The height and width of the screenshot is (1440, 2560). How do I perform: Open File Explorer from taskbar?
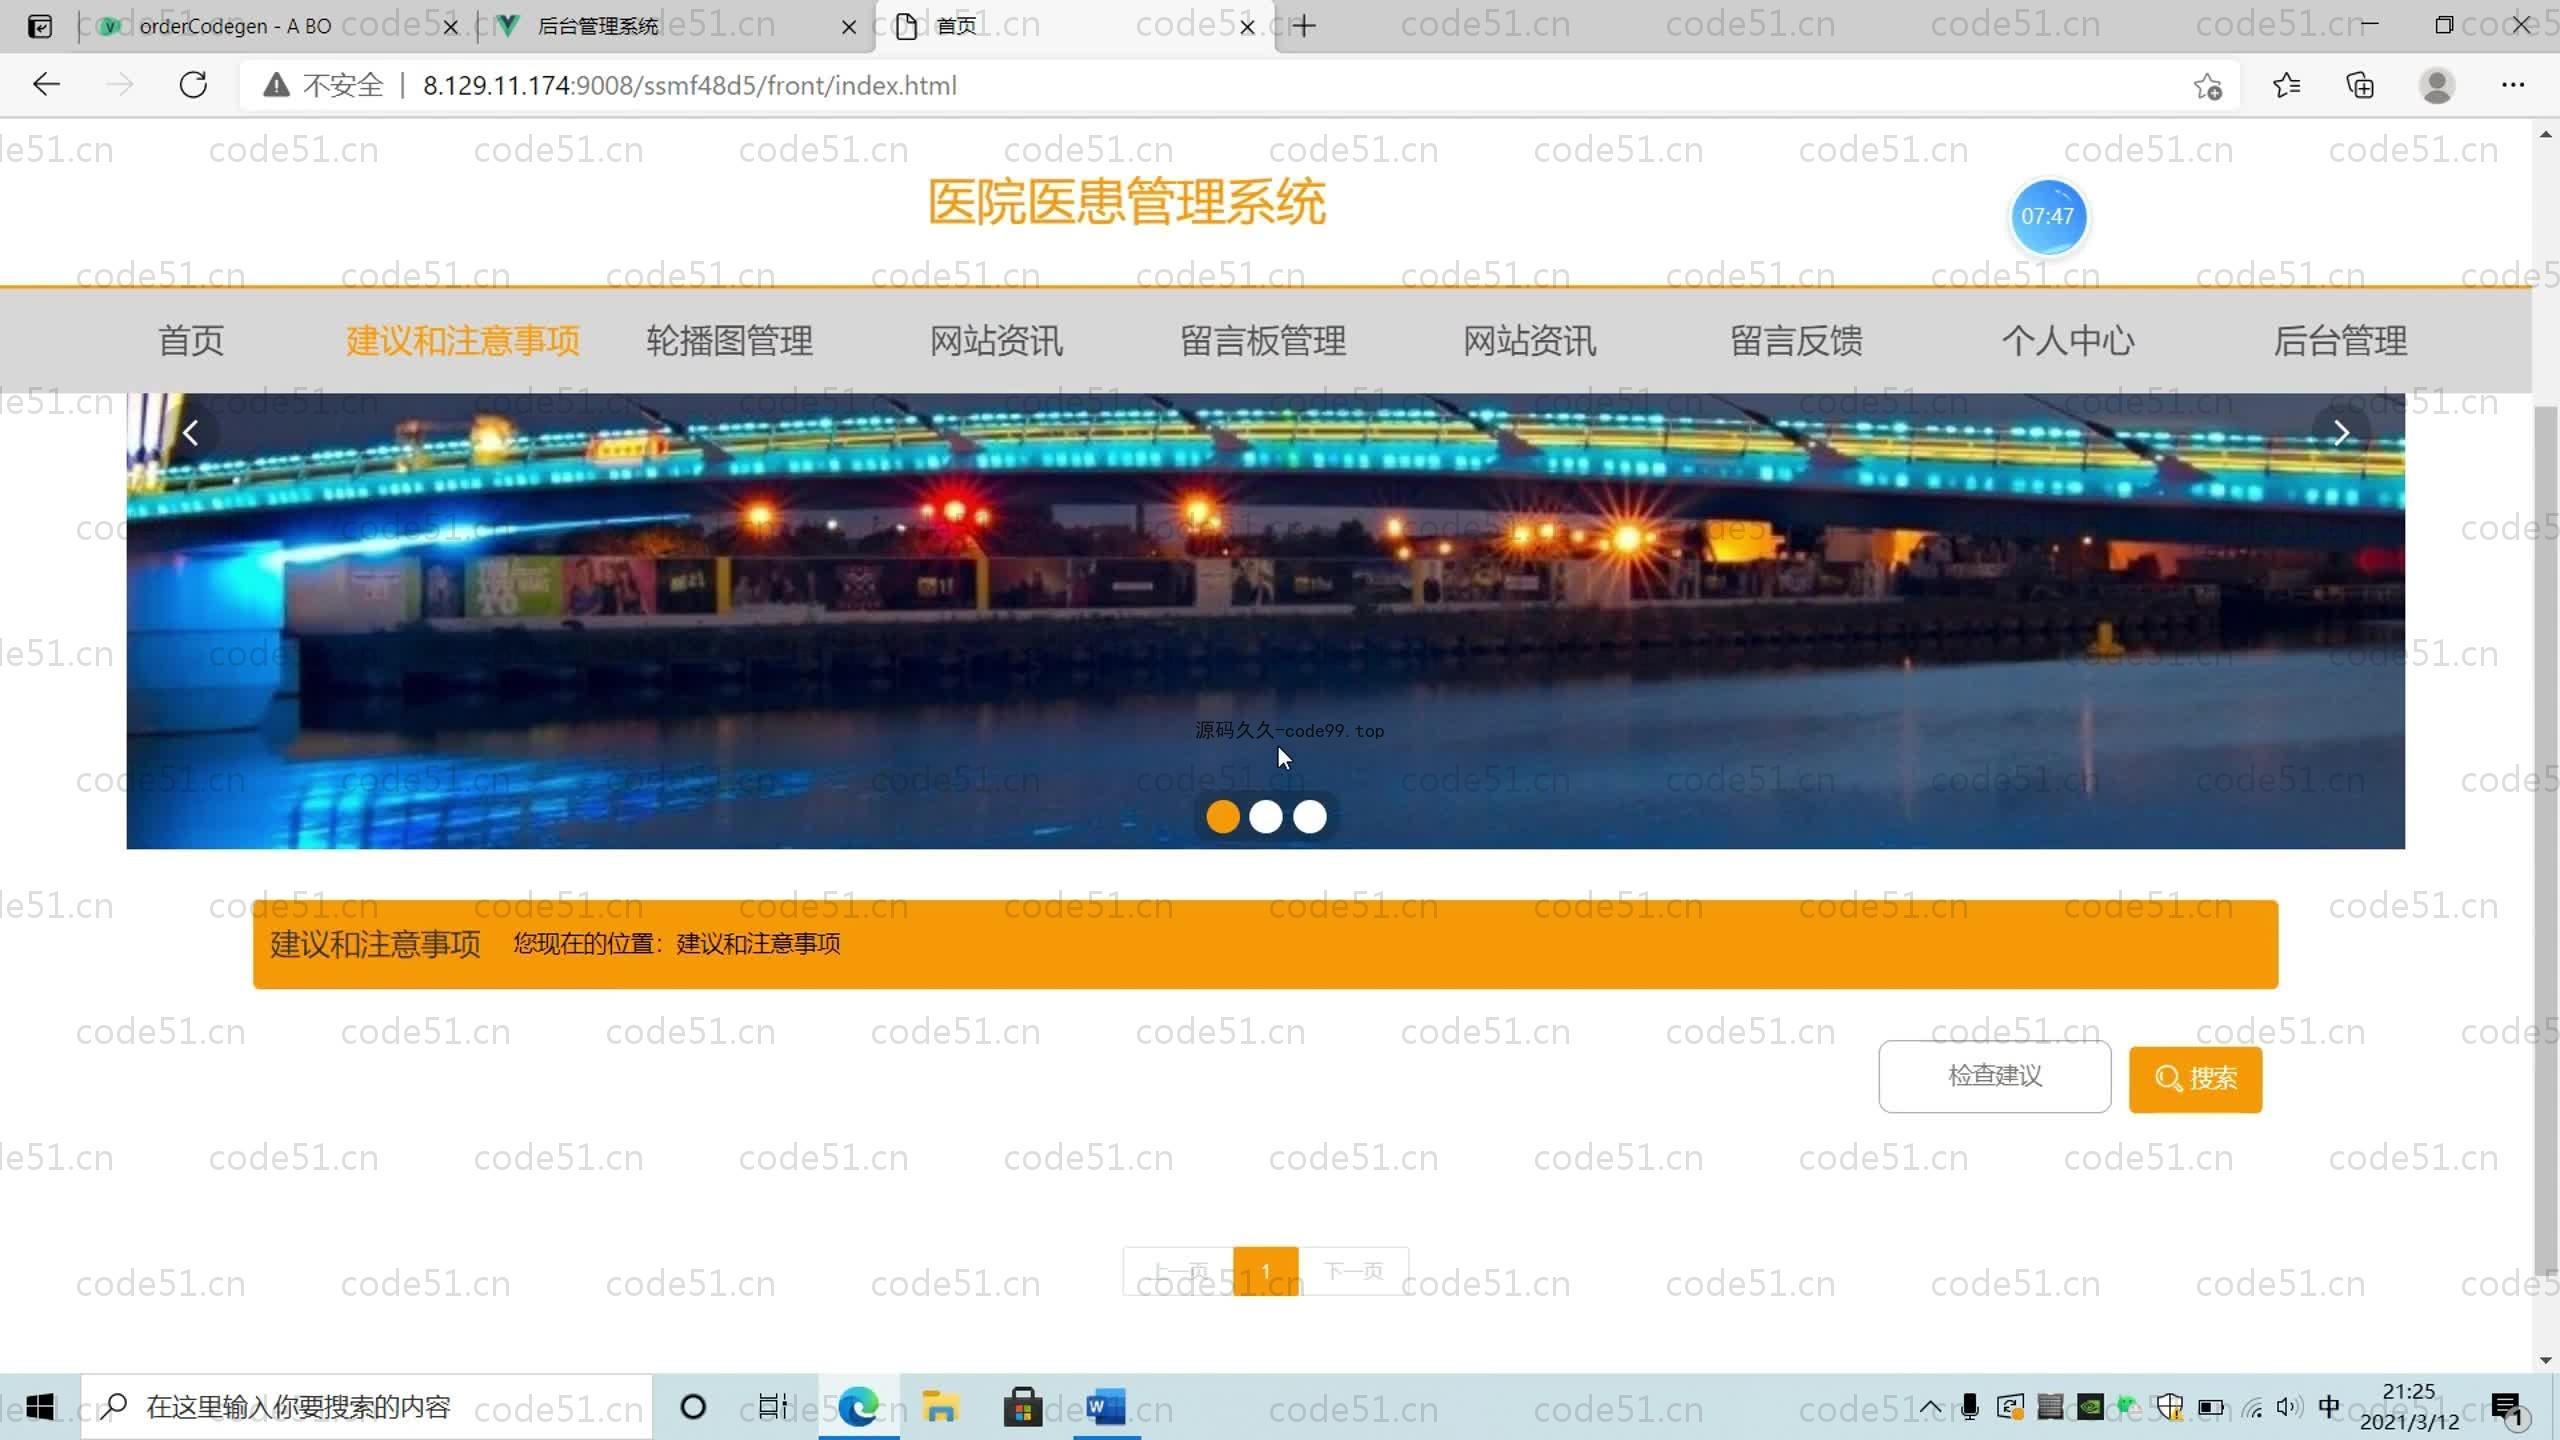point(940,1407)
